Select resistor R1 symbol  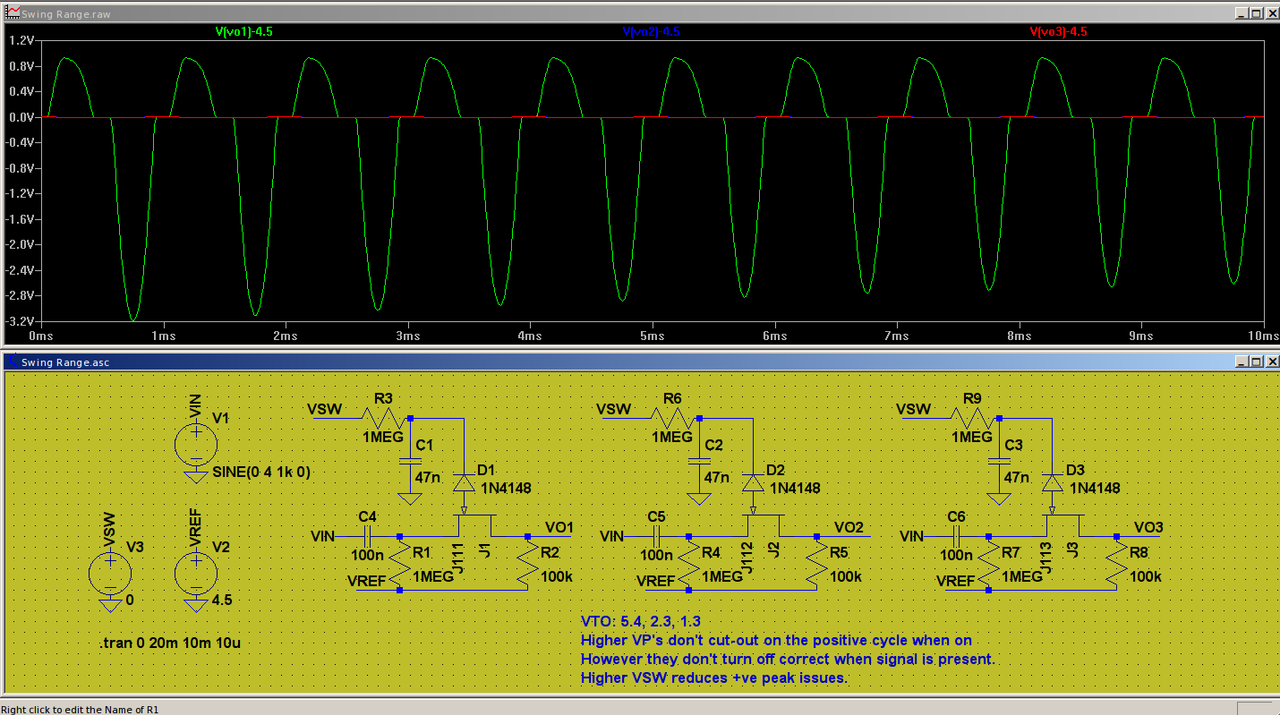(x=400, y=563)
